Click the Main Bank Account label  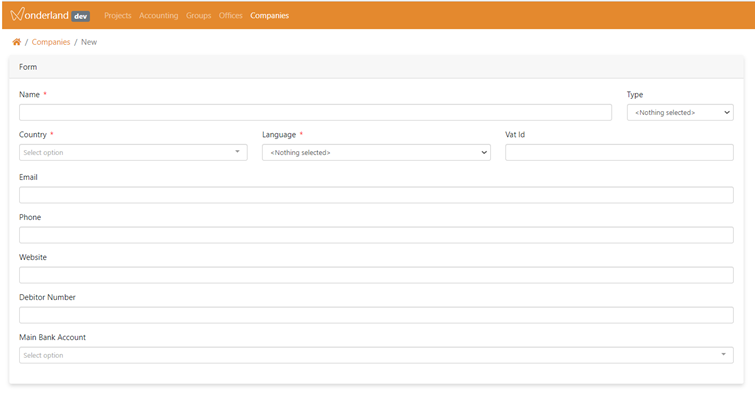point(52,337)
